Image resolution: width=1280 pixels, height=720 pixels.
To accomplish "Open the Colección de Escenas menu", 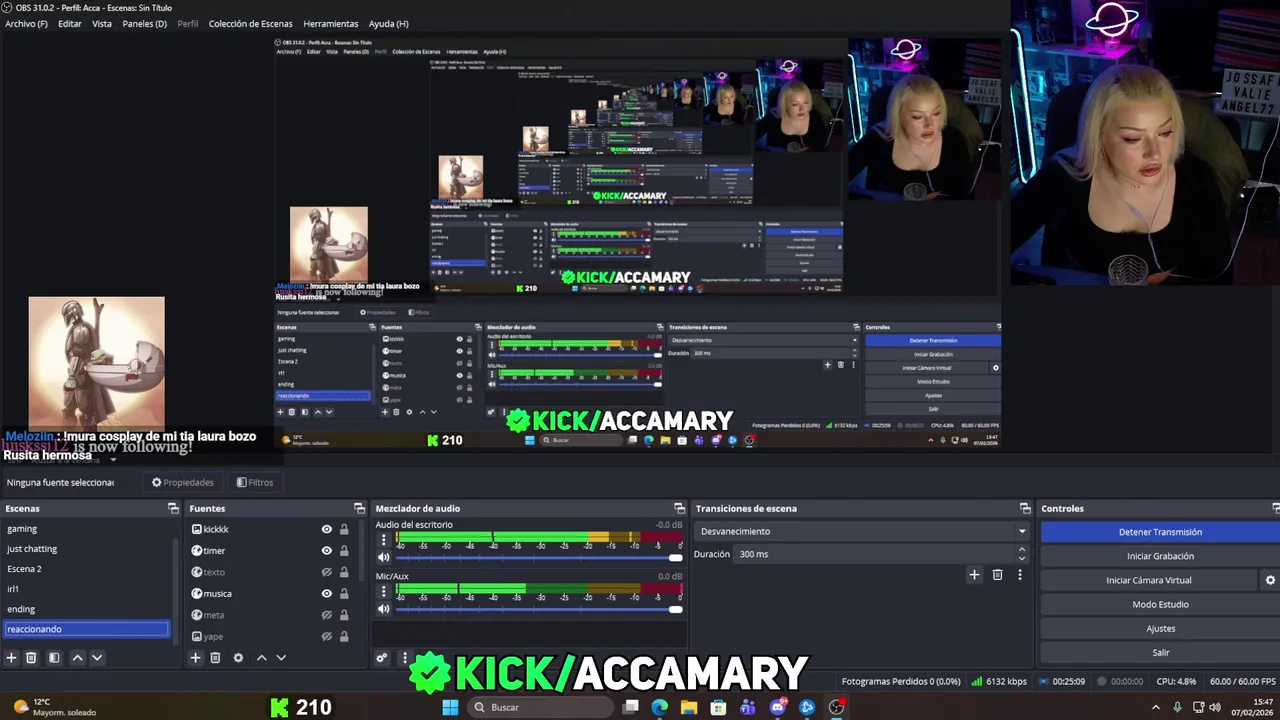I will point(250,23).
